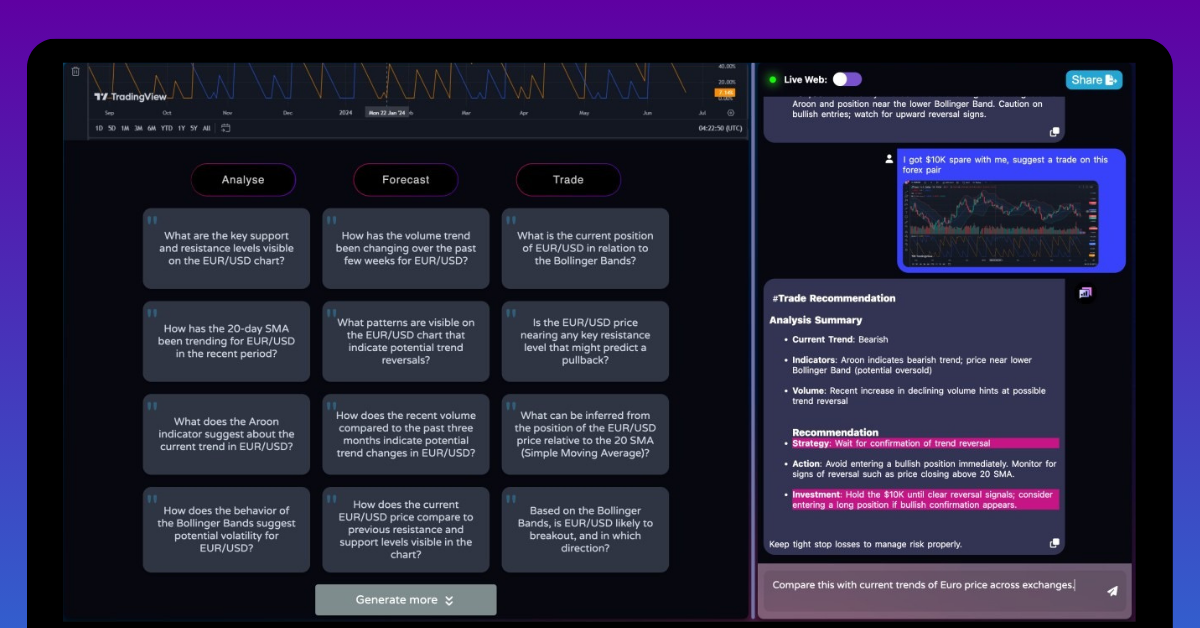
Task: Click the orange 7.14% price label on chart axis
Action: [725, 92]
